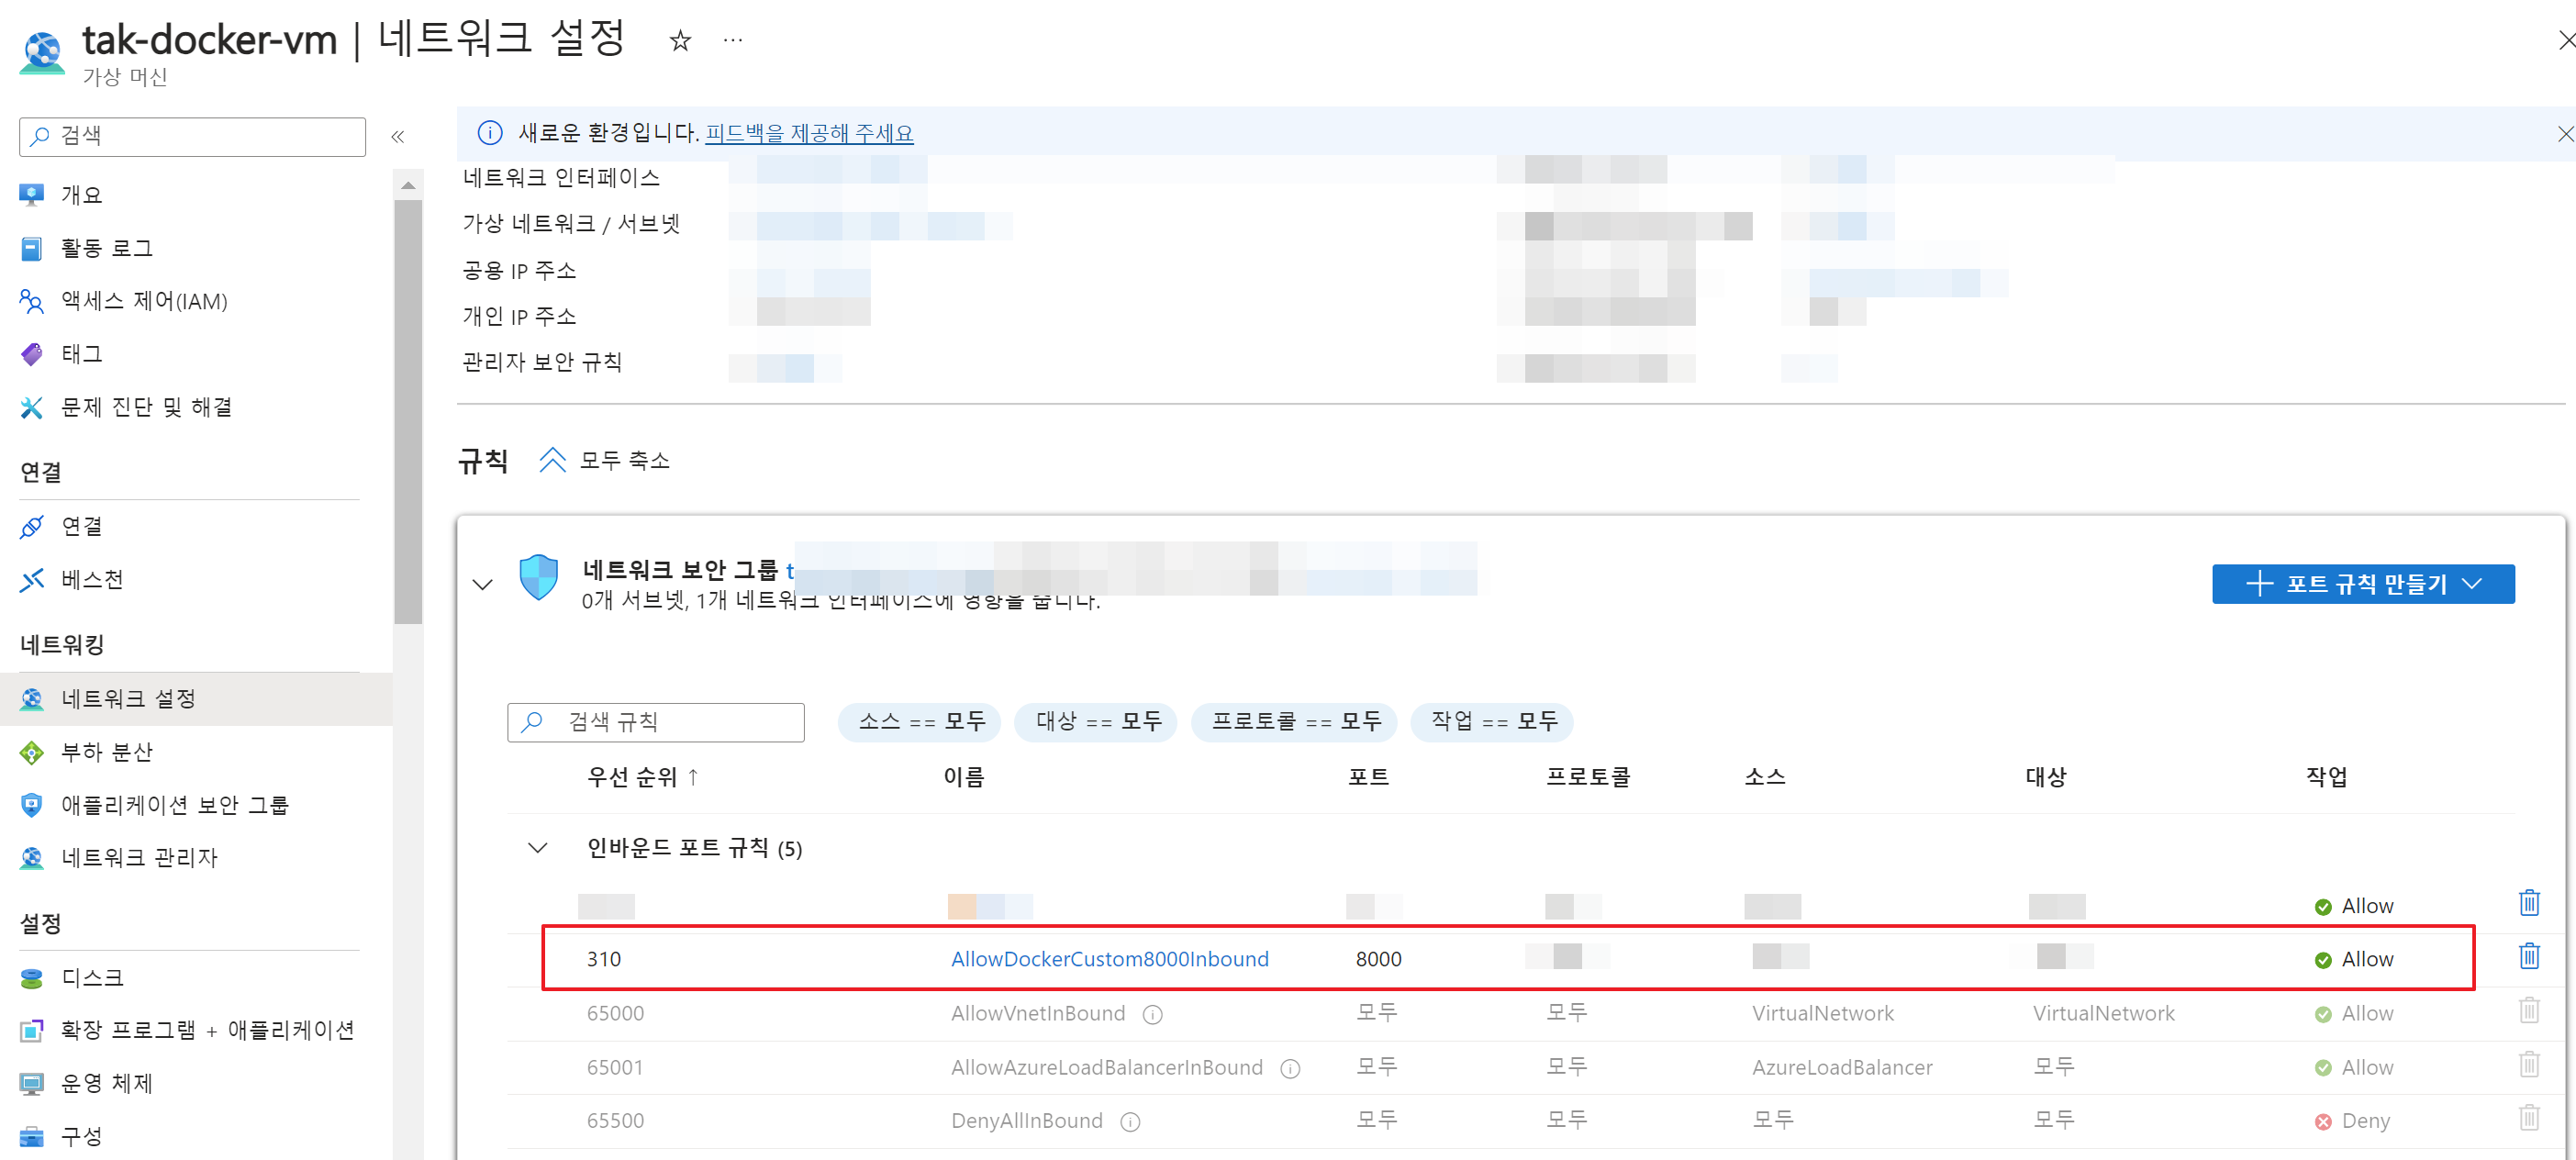Click the network security group shield icon
2576x1160 pixels.
[x=538, y=578]
